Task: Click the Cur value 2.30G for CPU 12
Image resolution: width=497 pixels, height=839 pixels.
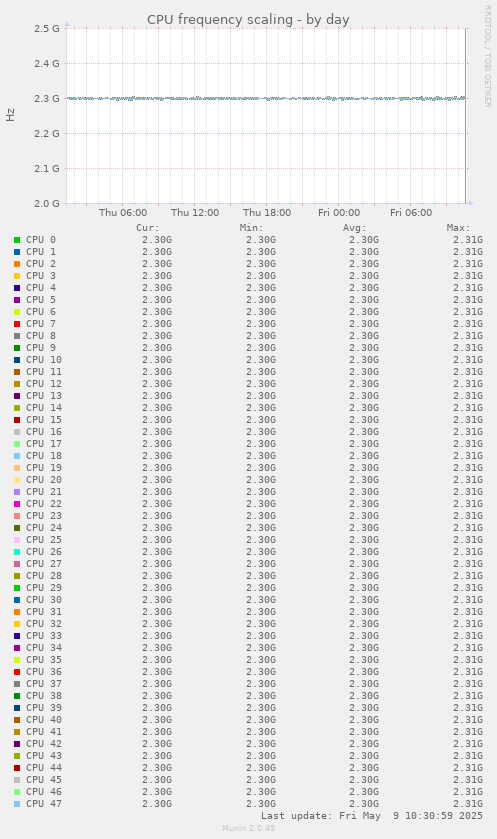Action: (x=157, y=384)
